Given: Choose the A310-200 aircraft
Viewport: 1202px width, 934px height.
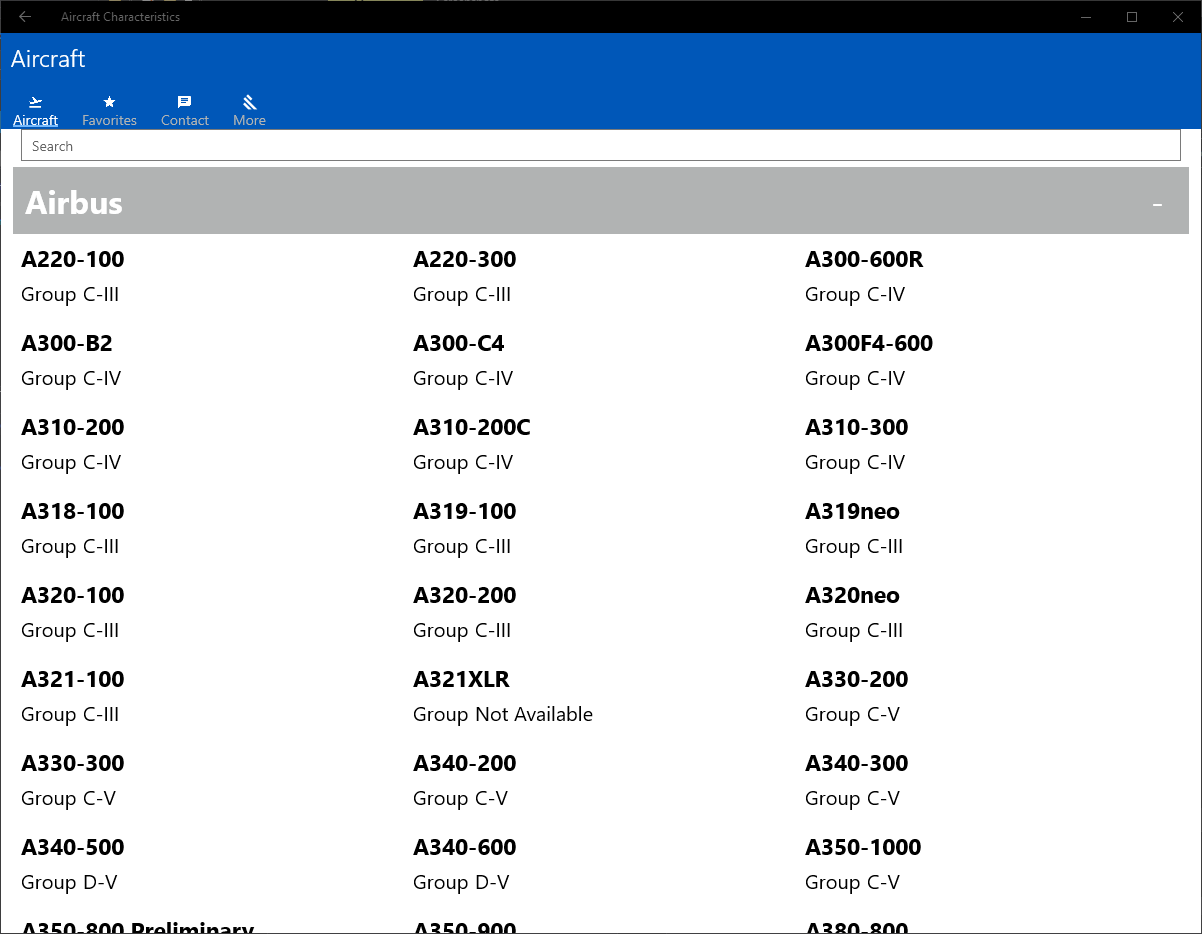Looking at the screenshot, I should pos(73,428).
